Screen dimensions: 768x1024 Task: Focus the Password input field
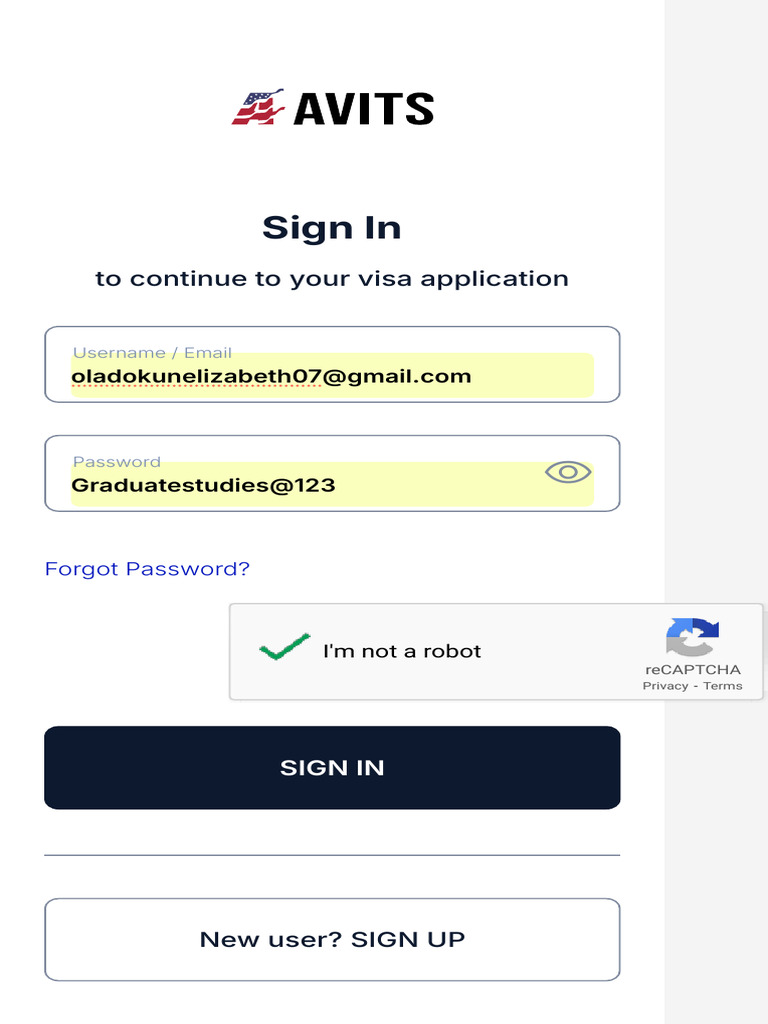point(300,486)
